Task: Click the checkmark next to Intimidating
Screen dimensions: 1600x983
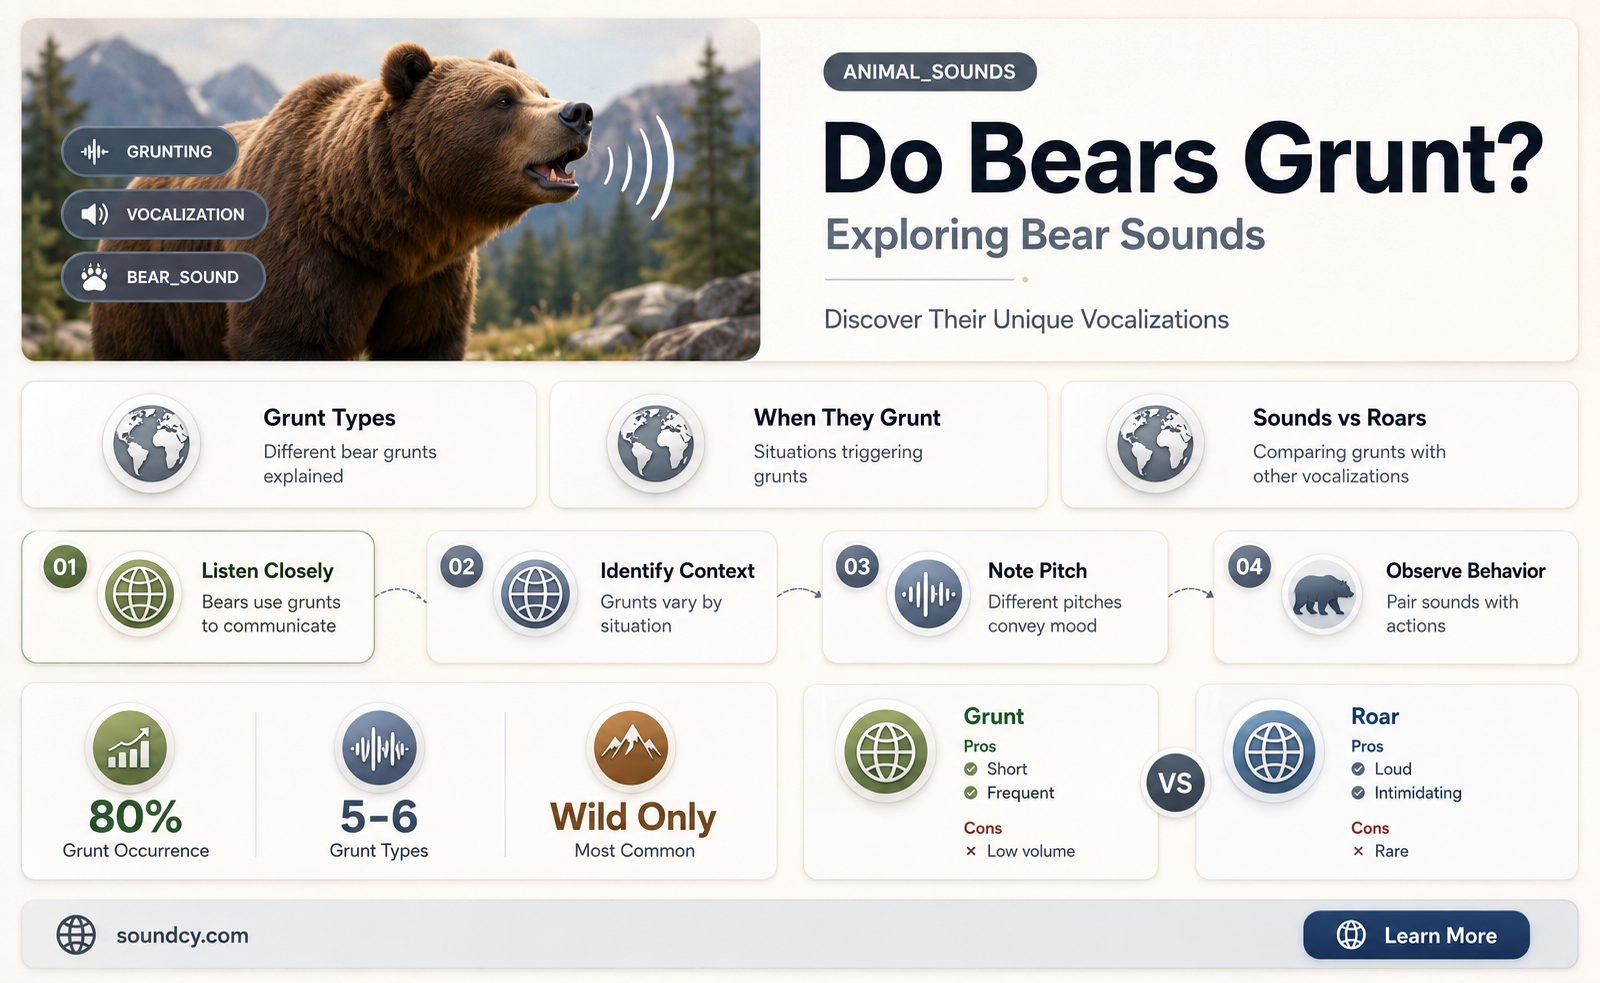Action: point(1358,793)
